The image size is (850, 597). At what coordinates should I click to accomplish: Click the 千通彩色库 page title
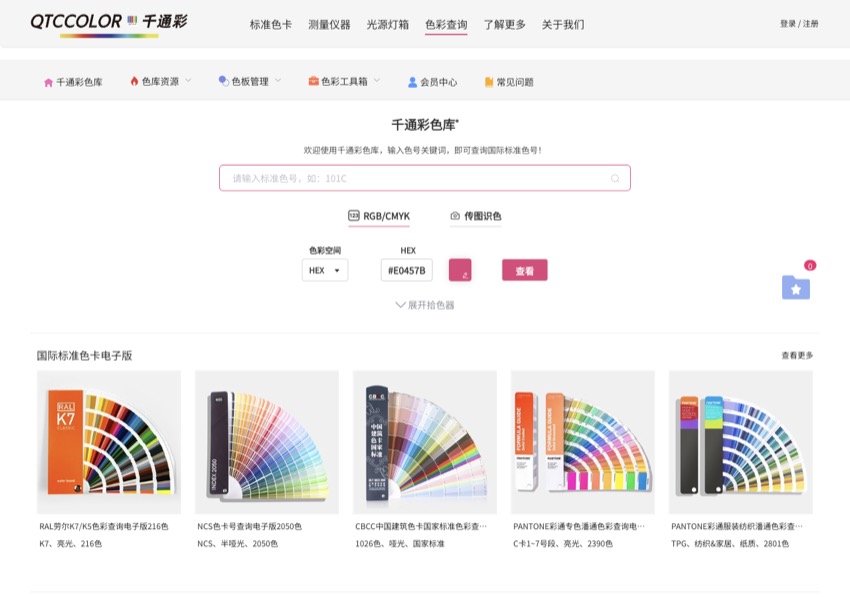click(x=425, y=125)
